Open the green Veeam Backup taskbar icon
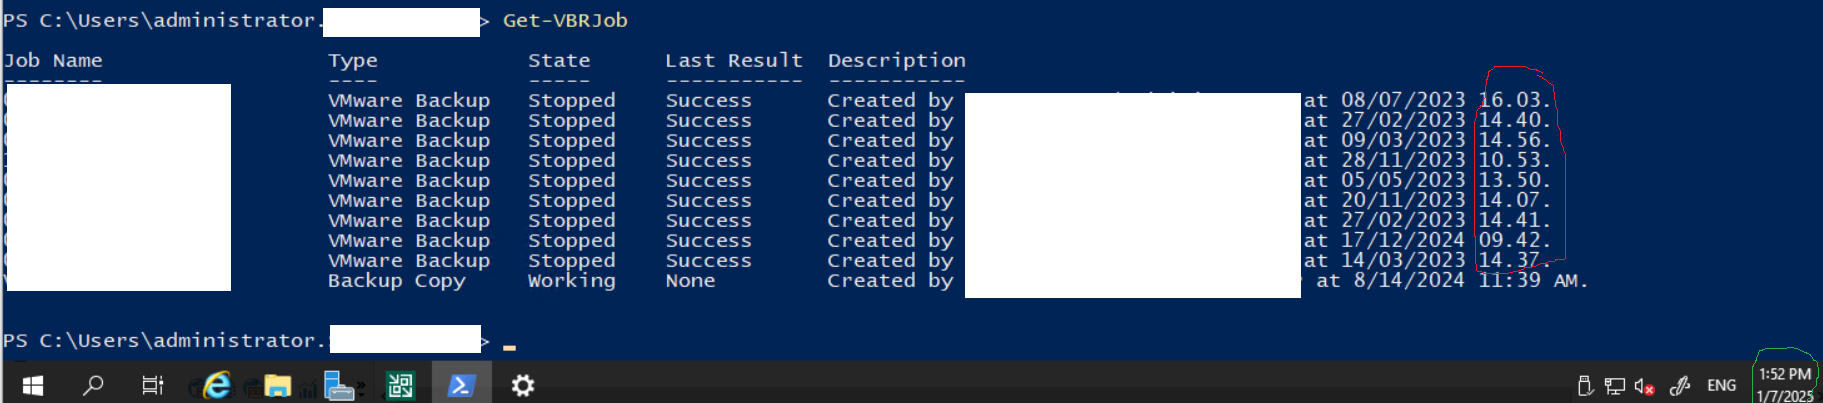Image resolution: width=1823 pixels, height=403 pixels. click(400, 386)
